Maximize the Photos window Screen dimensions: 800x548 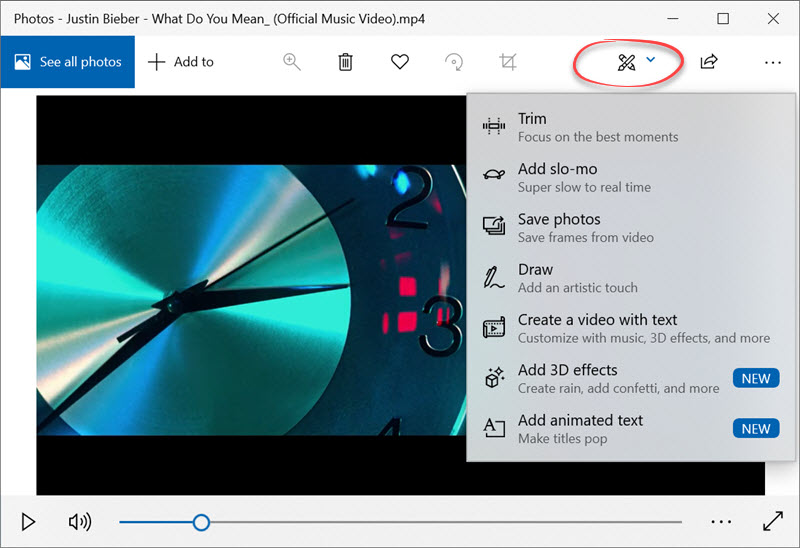pos(723,18)
